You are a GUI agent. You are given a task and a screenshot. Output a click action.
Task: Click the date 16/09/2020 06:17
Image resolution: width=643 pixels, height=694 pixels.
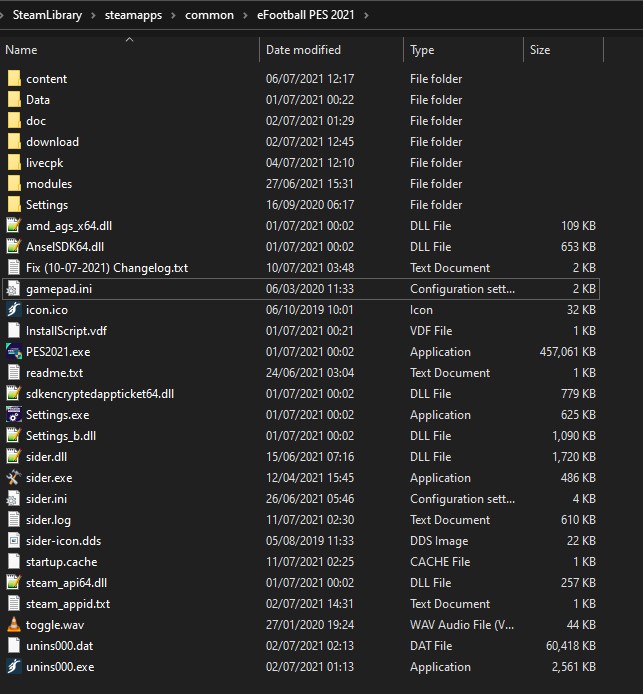(310, 204)
